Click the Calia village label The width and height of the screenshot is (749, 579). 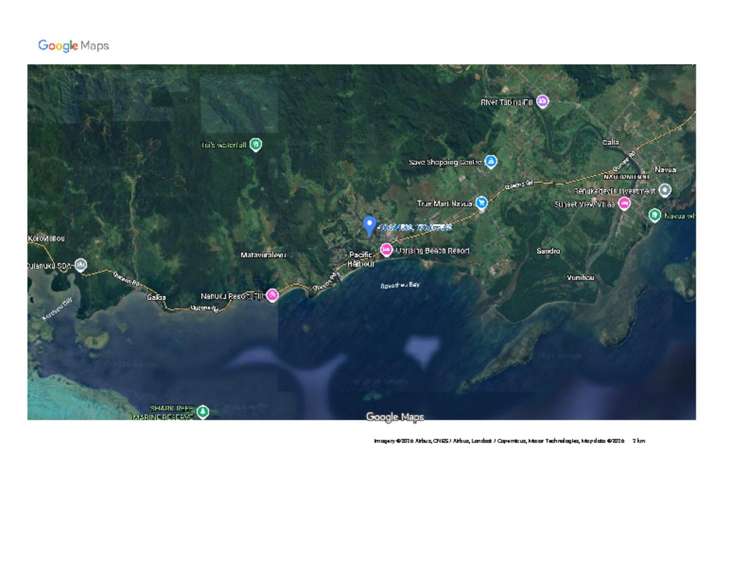pyautogui.click(x=610, y=142)
